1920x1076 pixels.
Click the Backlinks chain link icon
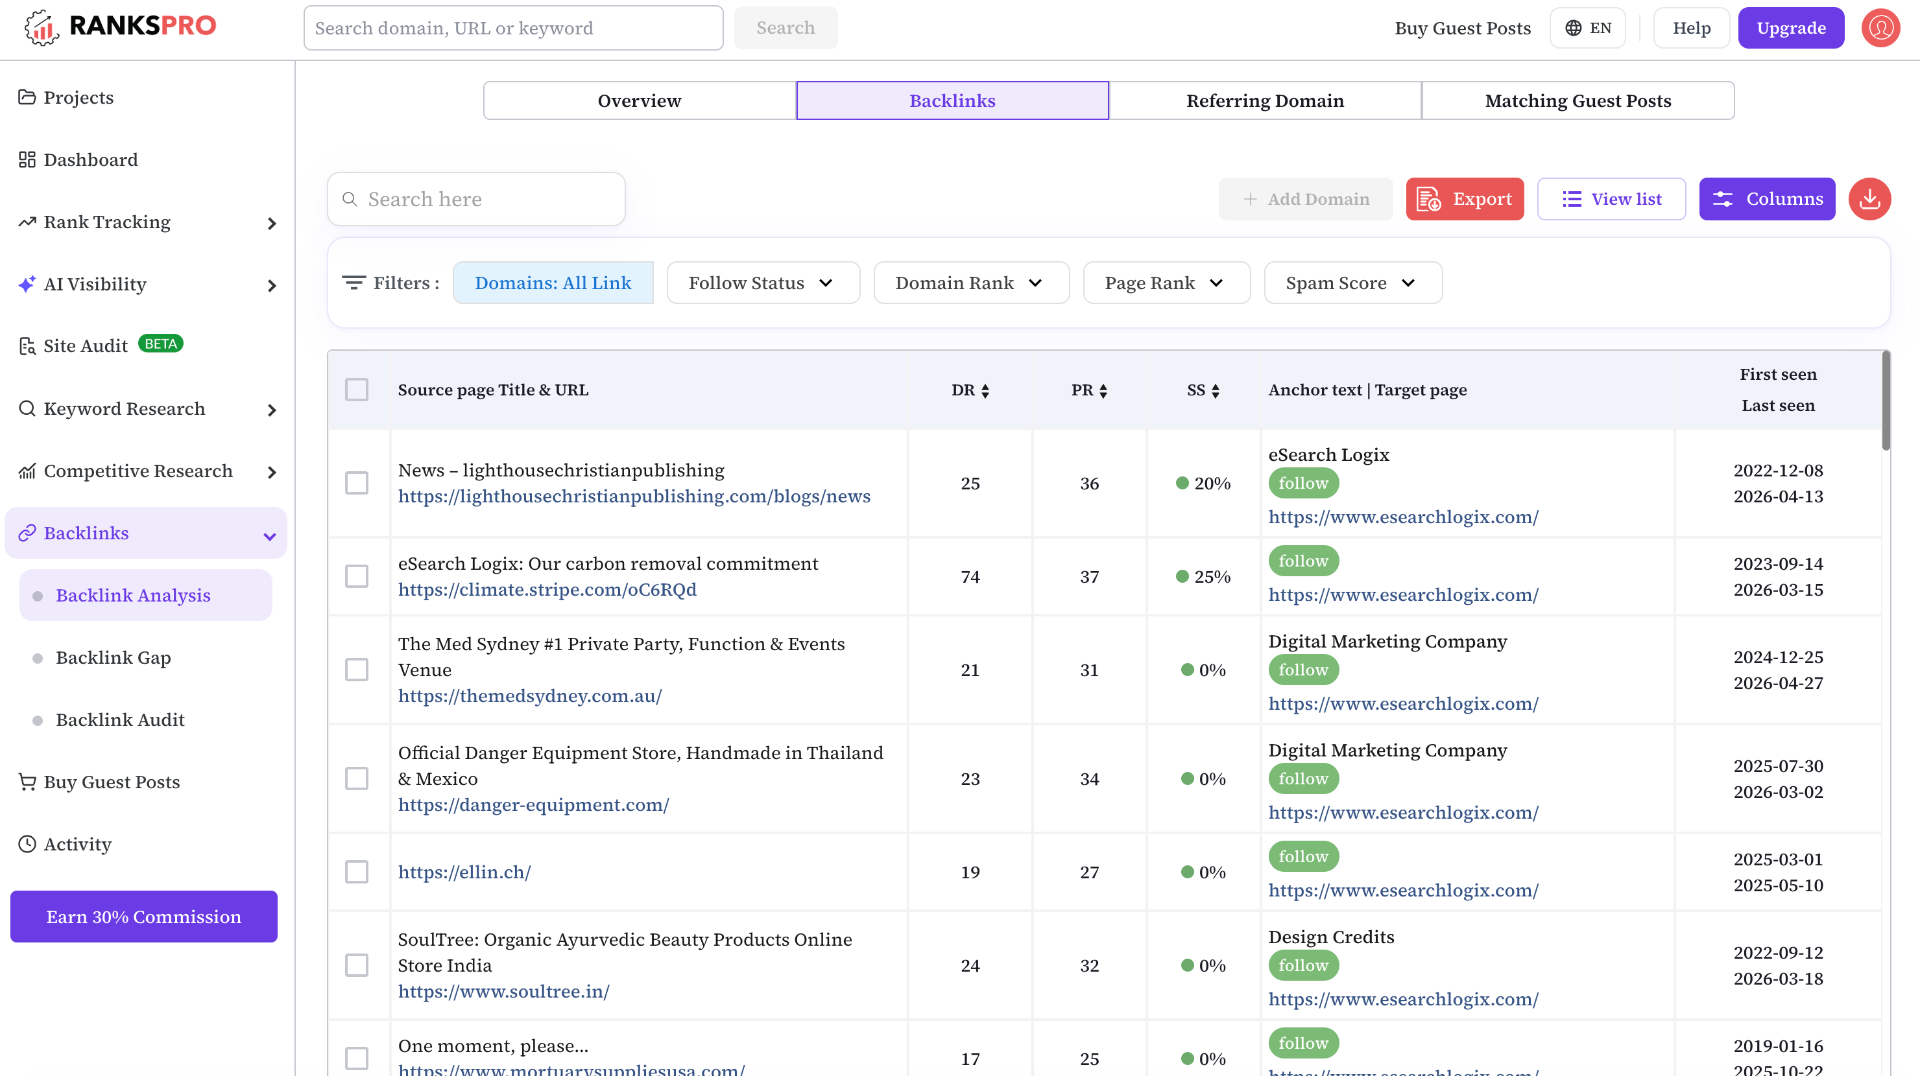tap(27, 533)
